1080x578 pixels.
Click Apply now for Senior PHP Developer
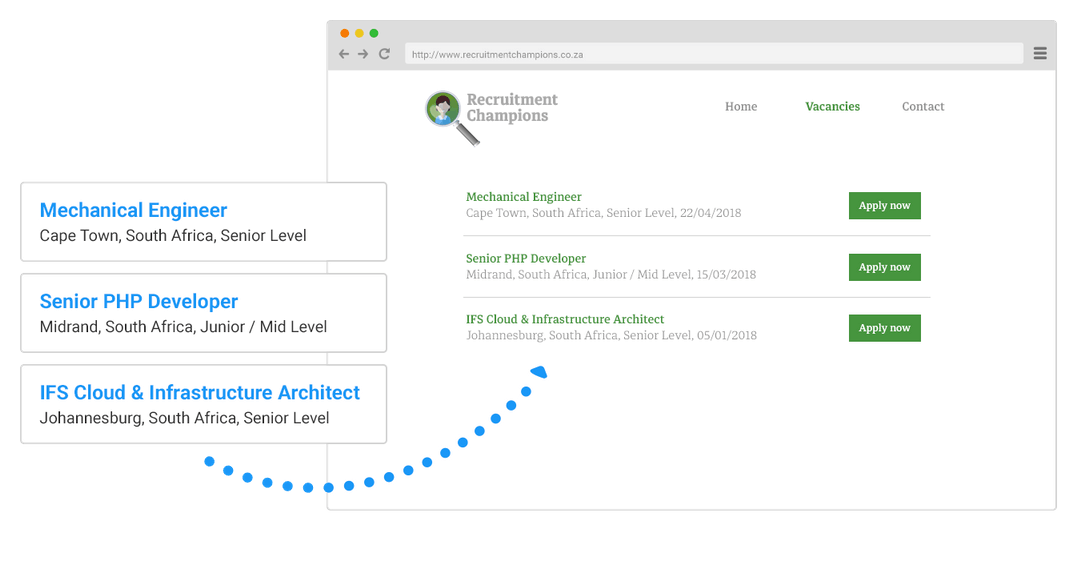884,267
